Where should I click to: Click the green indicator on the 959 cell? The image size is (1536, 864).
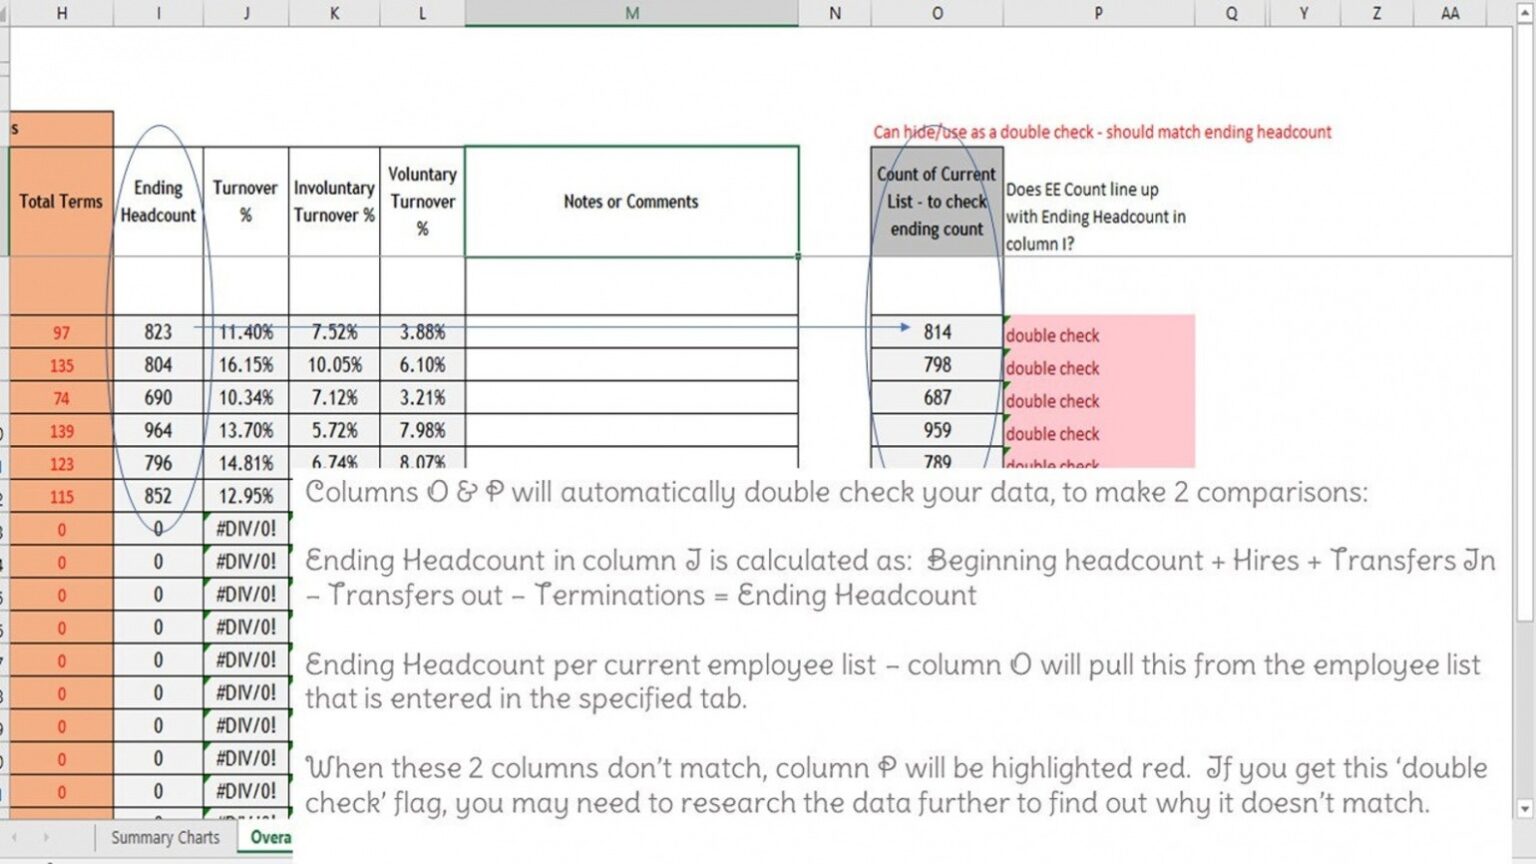pyautogui.click(x=1005, y=418)
